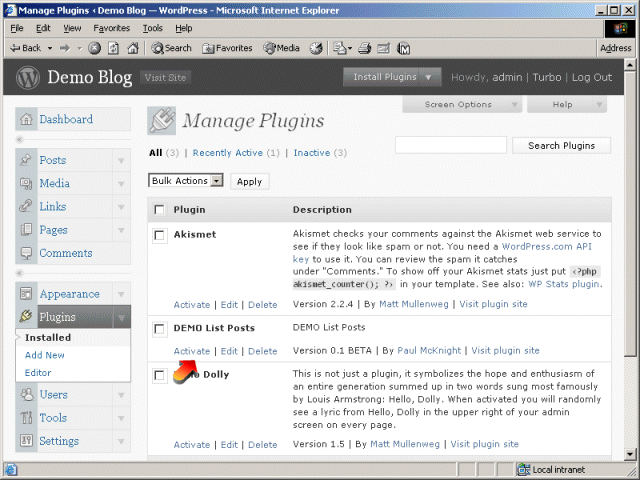Expand the Pages menu arrow
This screenshot has height=480, width=640.
click(121, 230)
